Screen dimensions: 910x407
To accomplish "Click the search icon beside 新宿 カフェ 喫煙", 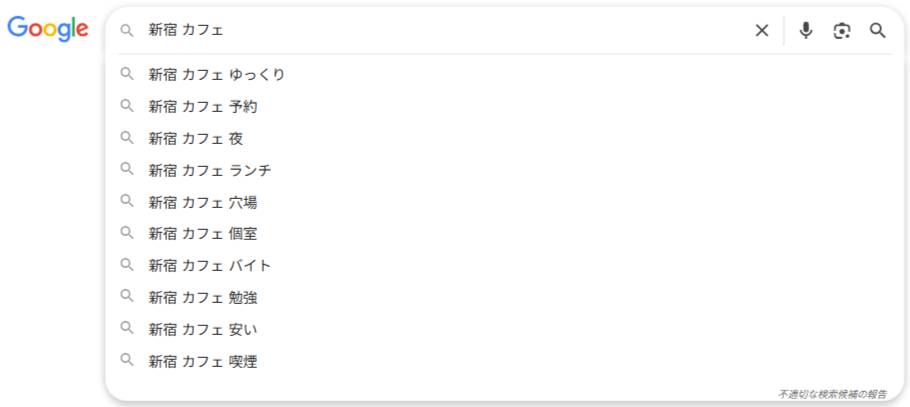I will [127, 361].
